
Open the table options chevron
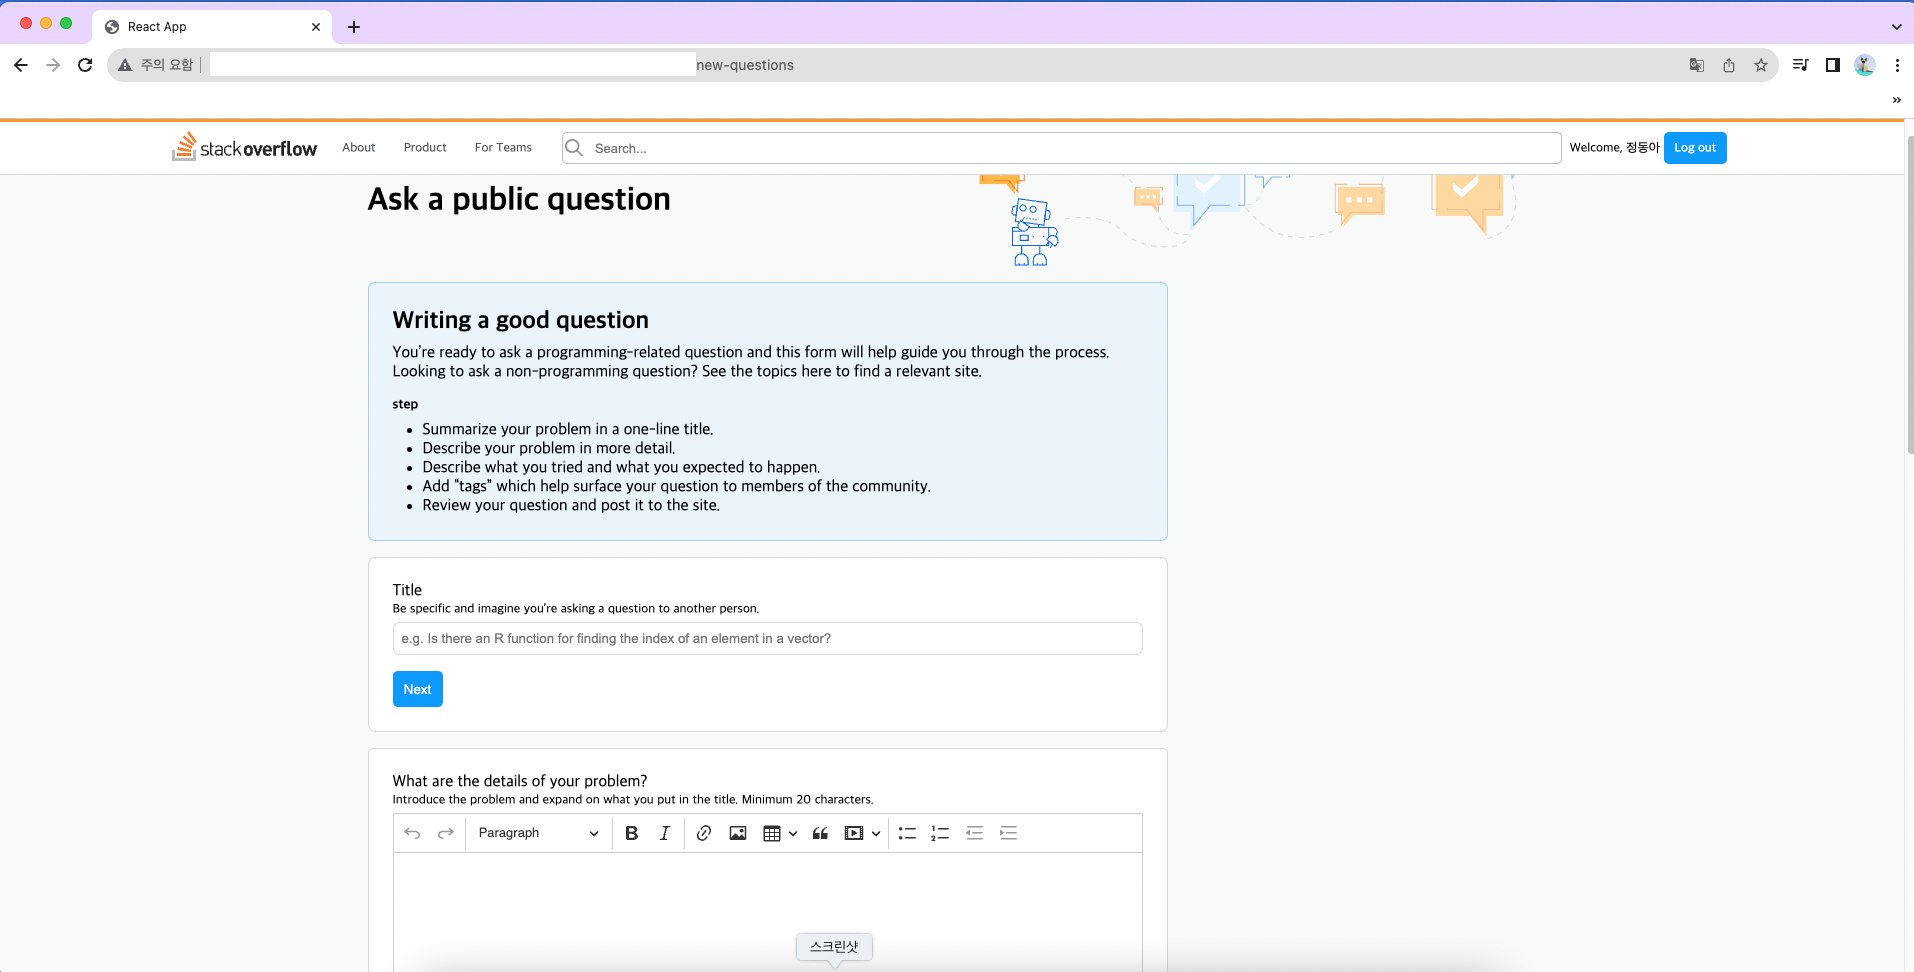pos(793,832)
